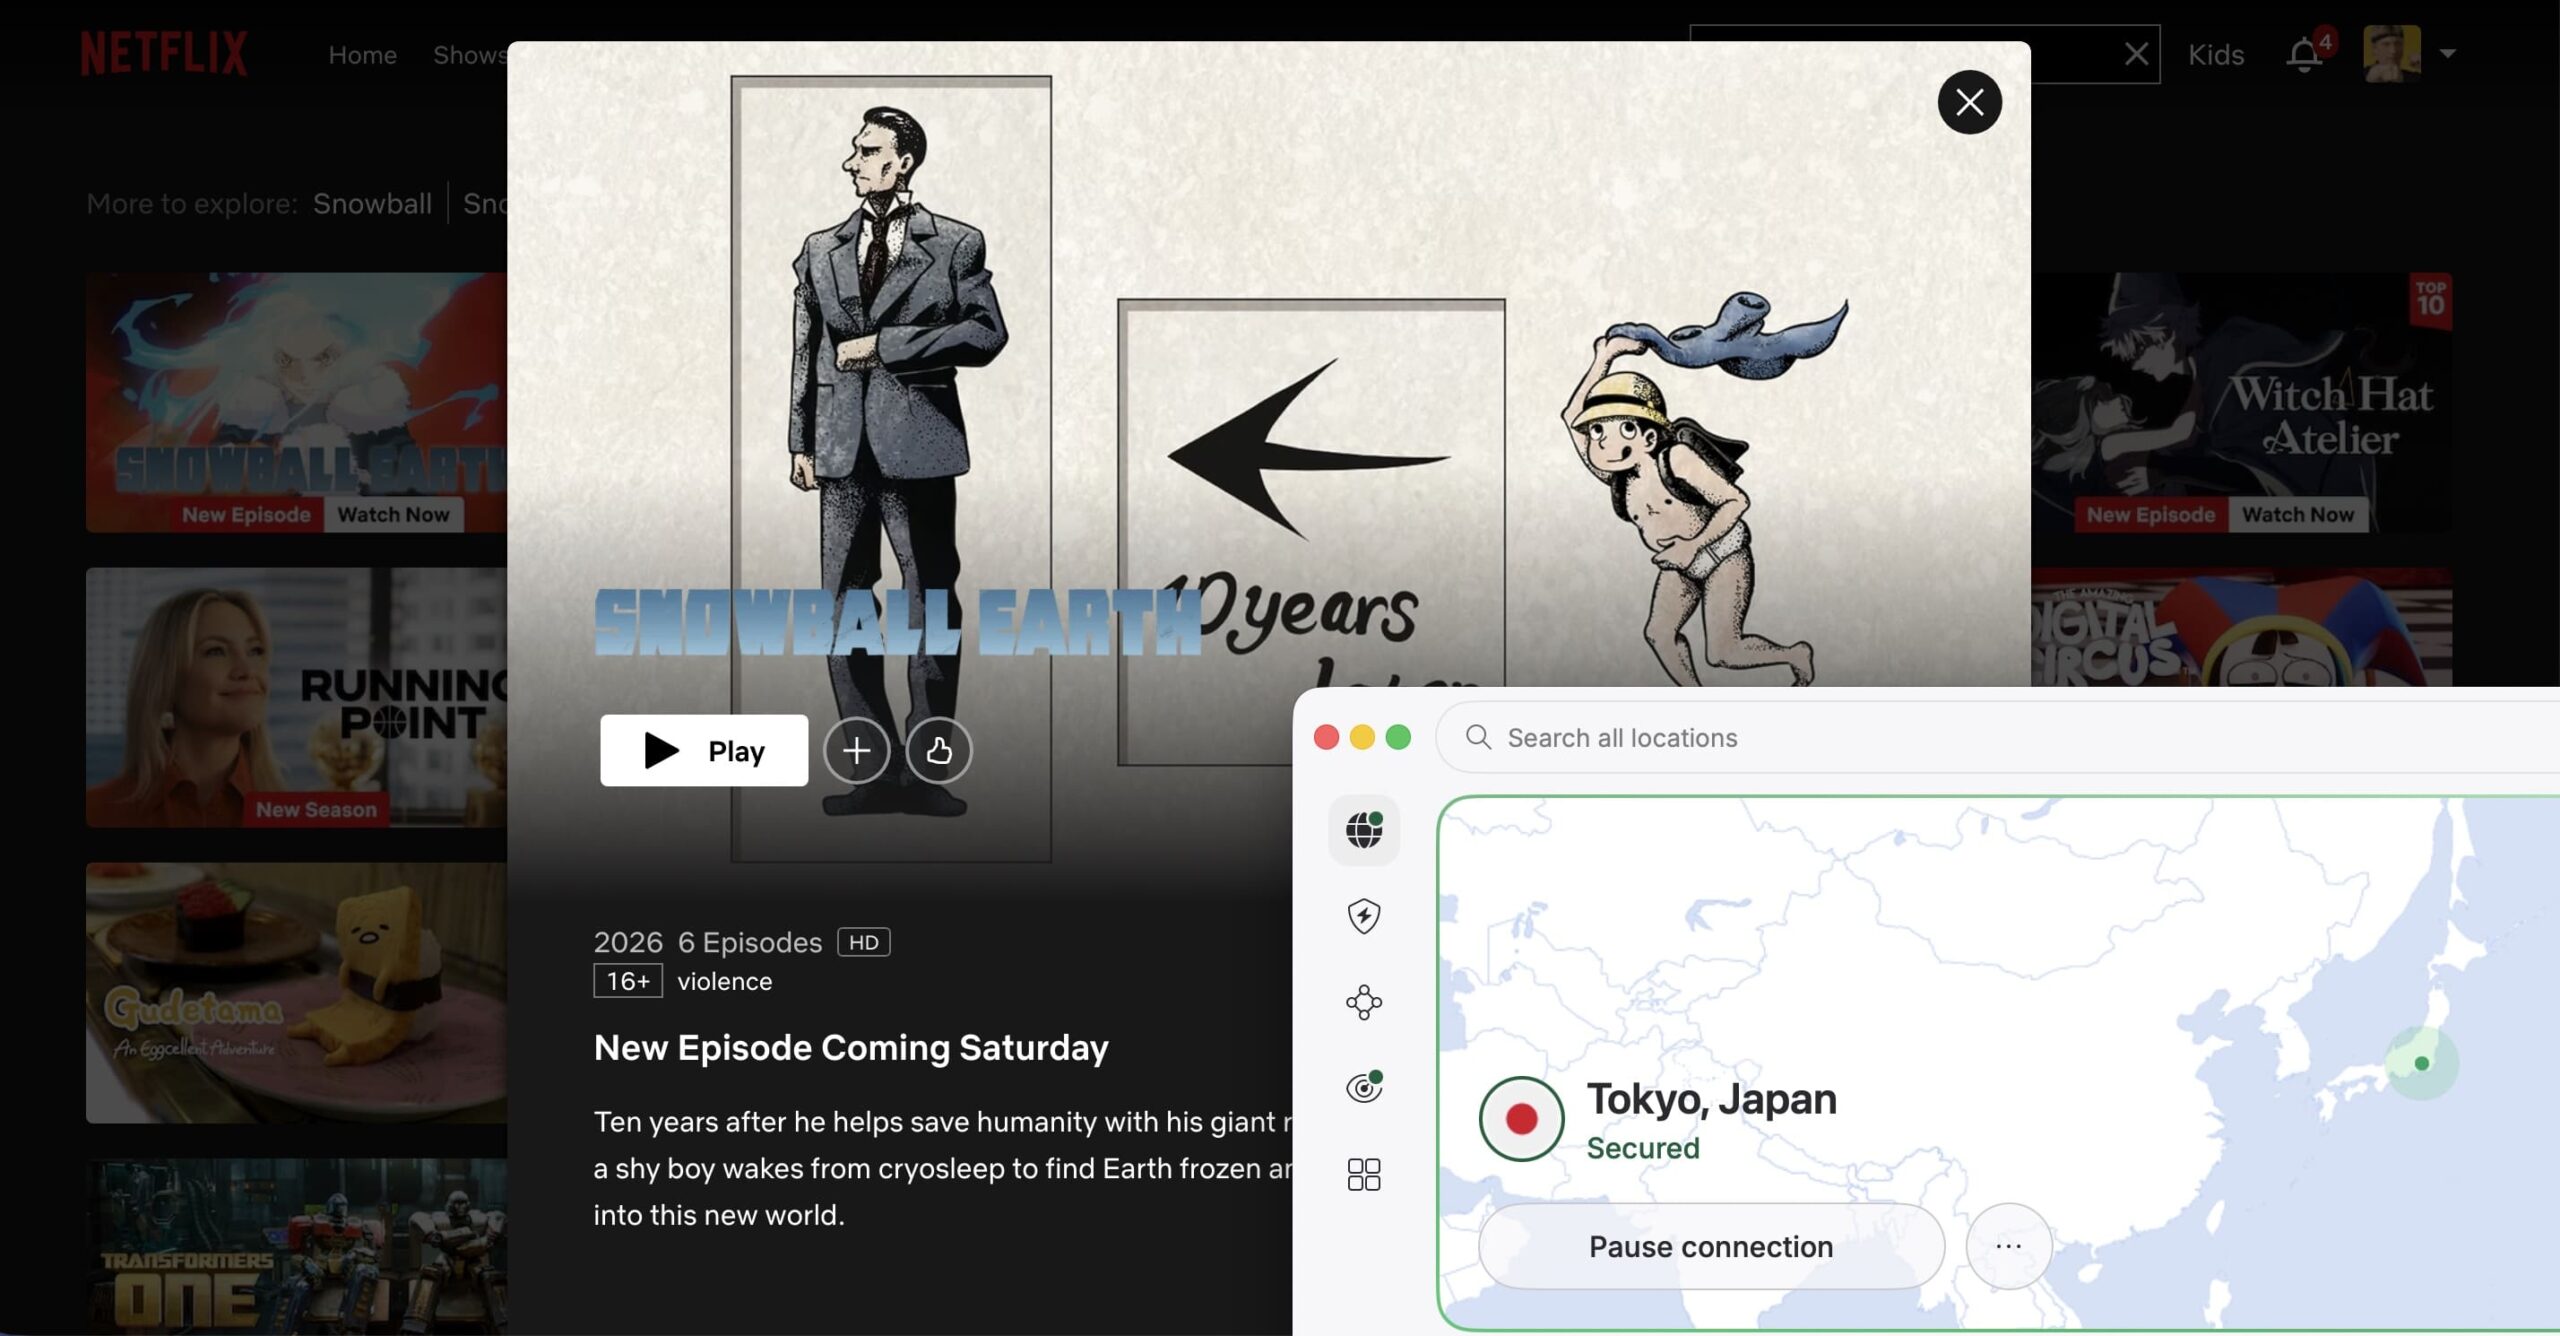Viewport: 2560px width, 1336px height.
Task: Close the Snowball Earth details popup
Action: [x=1969, y=102]
